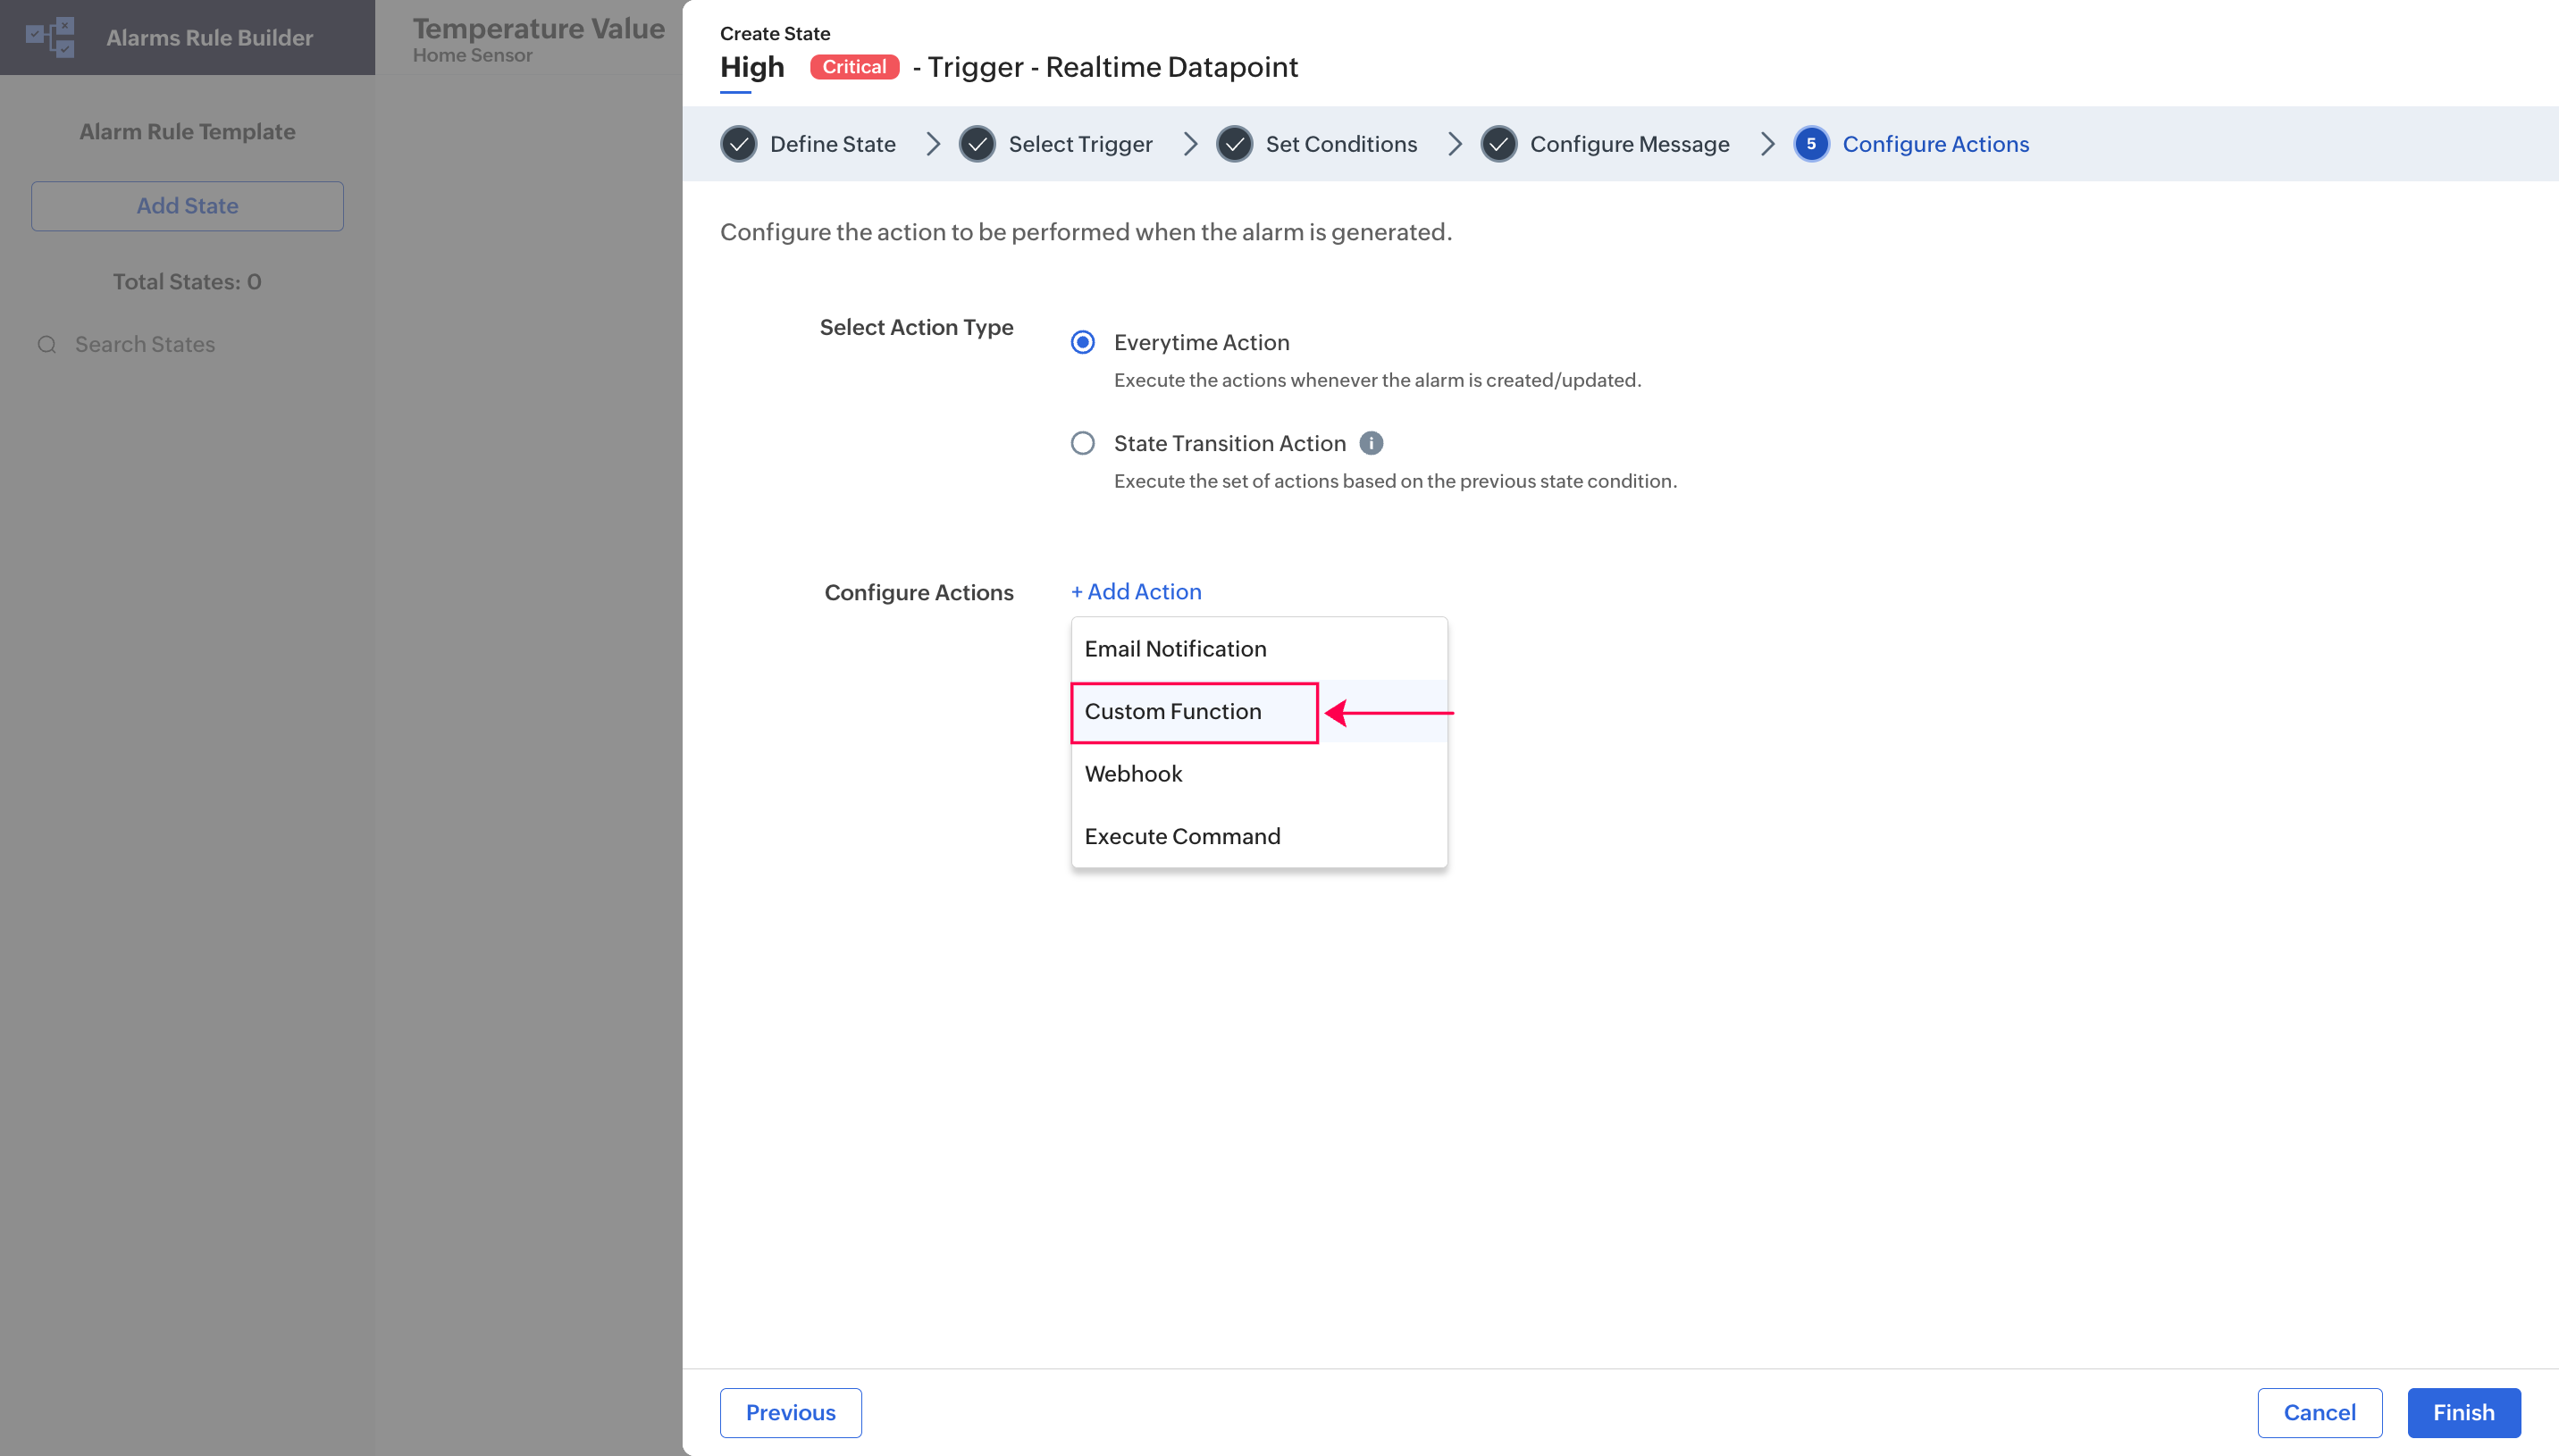Click the State Transition Action info icon
Image resolution: width=2559 pixels, height=1456 pixels.
pos(1371,443)
